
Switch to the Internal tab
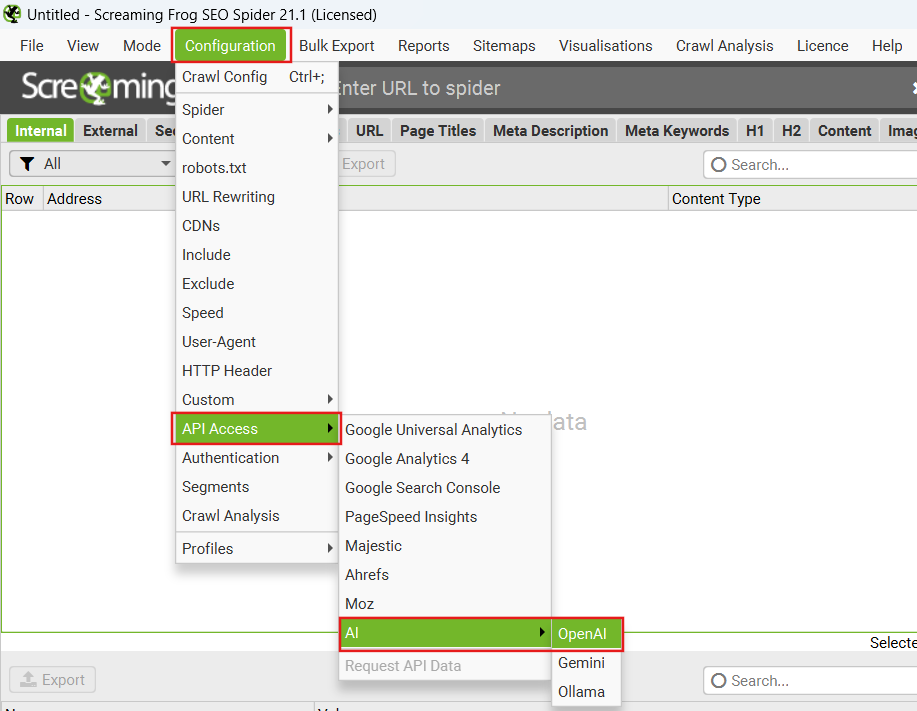[41, 130]
